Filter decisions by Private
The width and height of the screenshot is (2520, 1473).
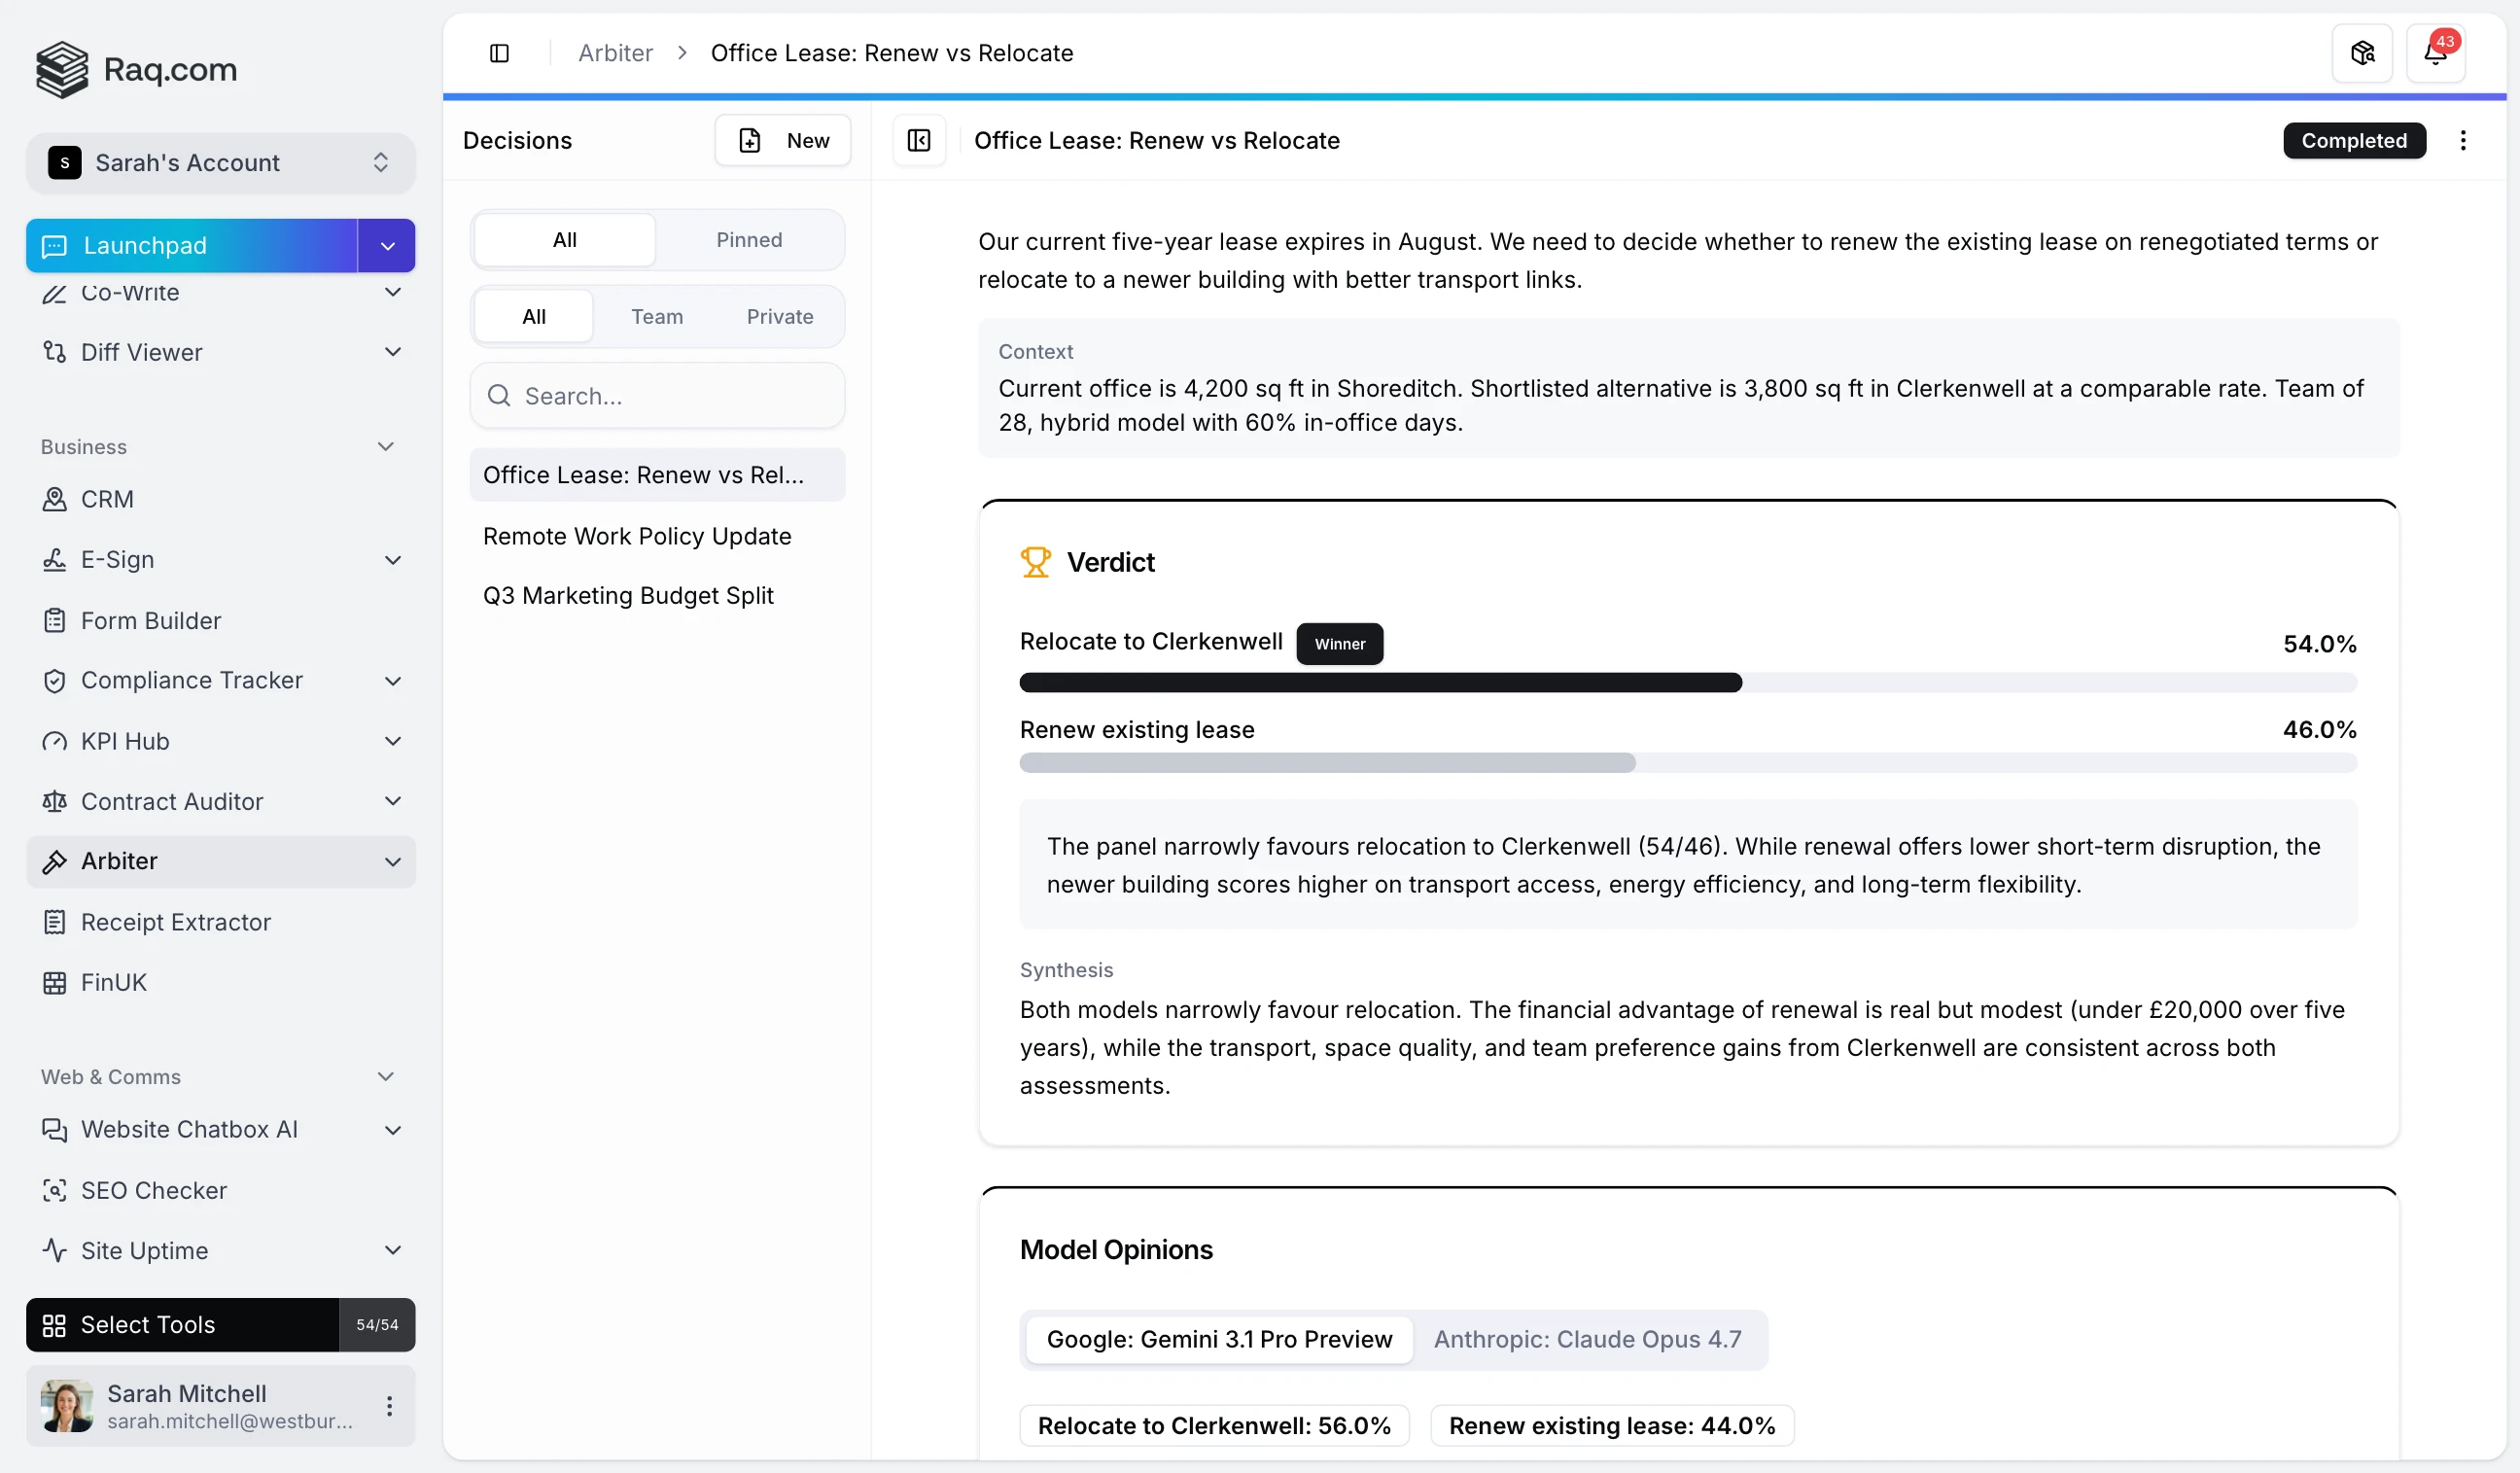779,317
